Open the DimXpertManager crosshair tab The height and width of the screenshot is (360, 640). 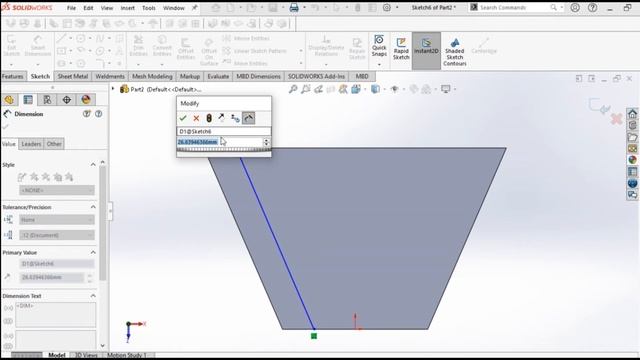tap(67, 100)
